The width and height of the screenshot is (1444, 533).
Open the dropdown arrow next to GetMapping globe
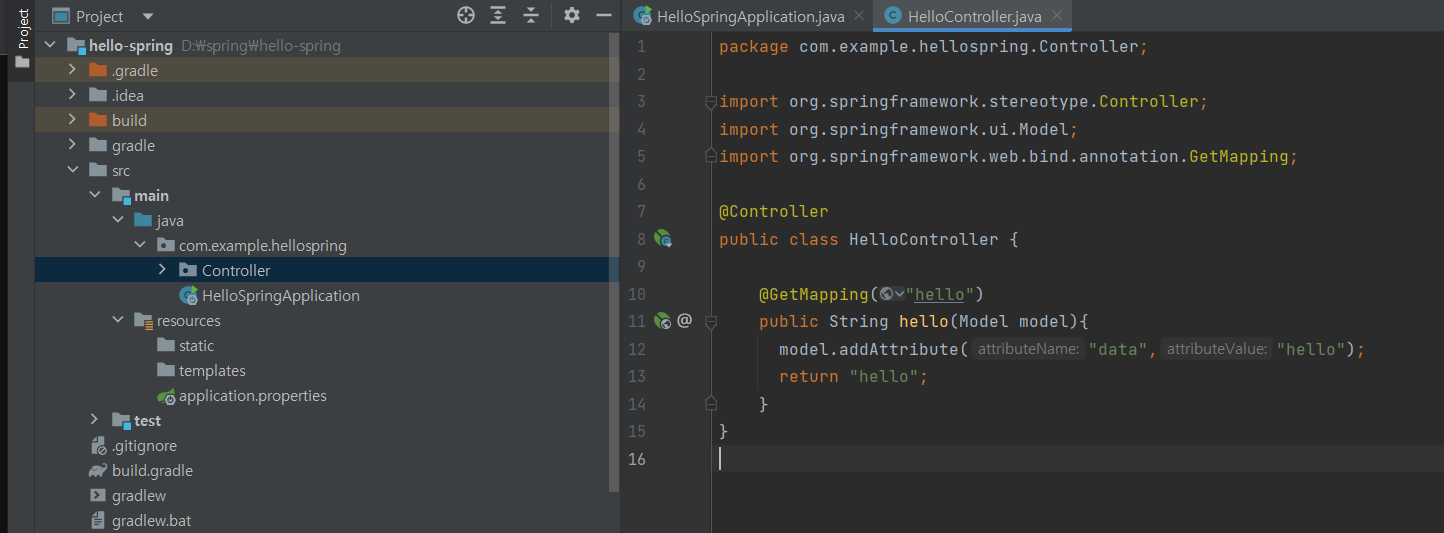899,294
